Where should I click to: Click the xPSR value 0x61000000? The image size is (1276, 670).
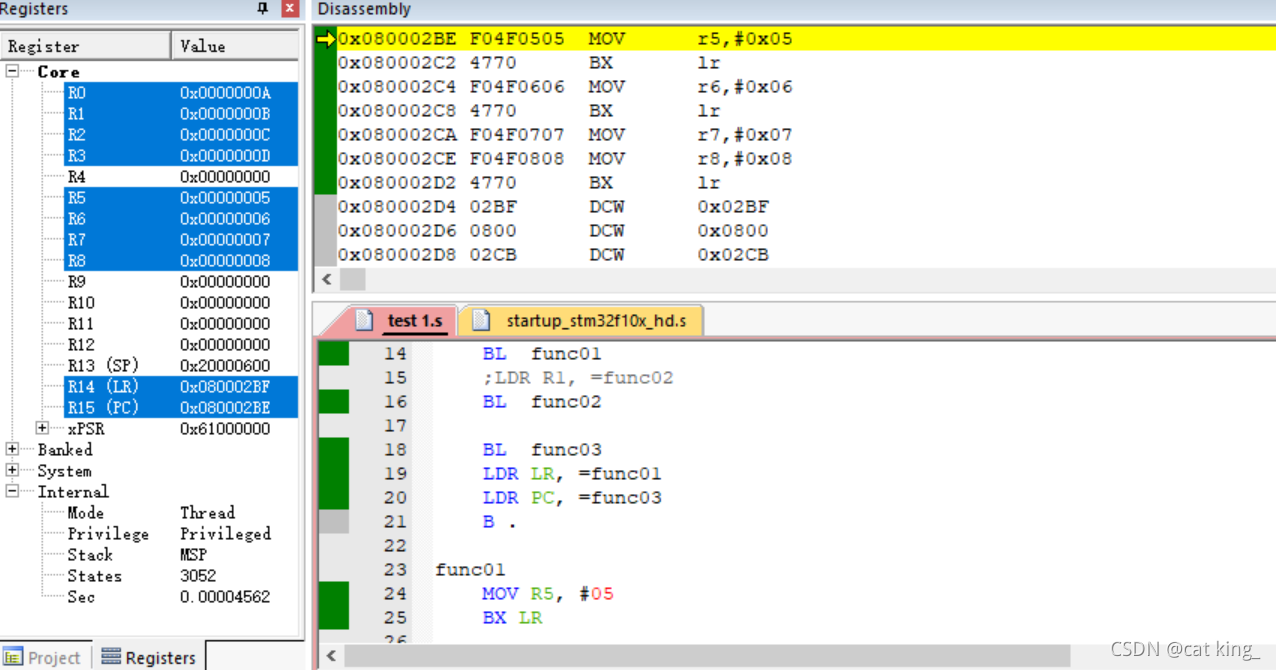(x=225, y=429)
